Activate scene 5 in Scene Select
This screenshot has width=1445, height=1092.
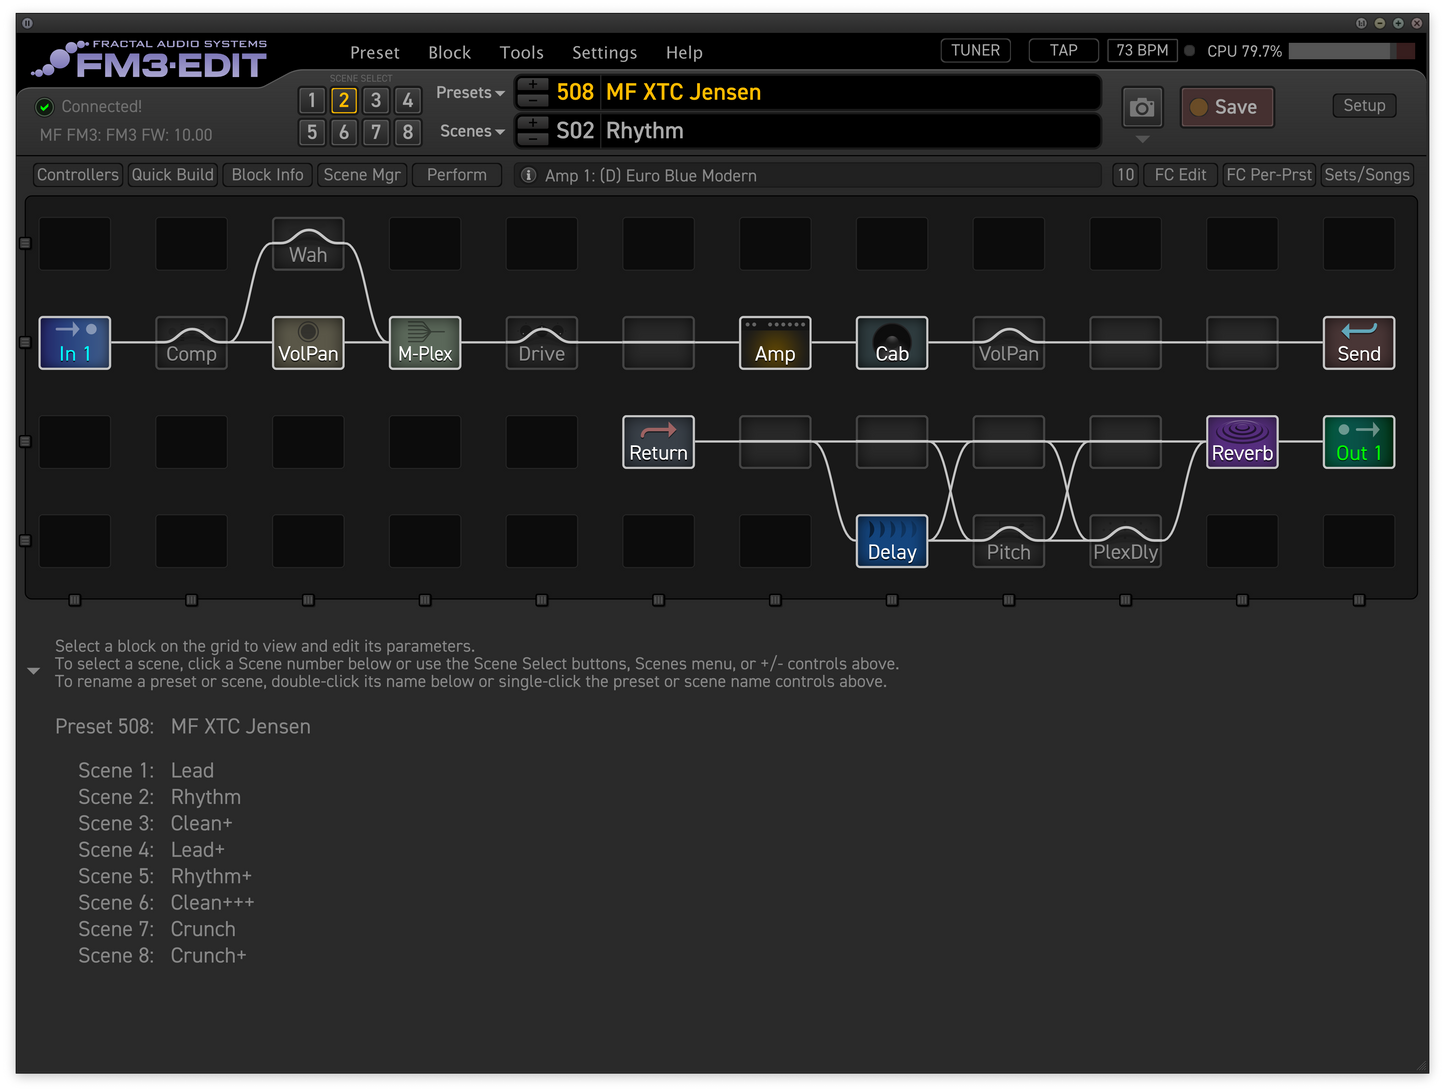[312, 132]
